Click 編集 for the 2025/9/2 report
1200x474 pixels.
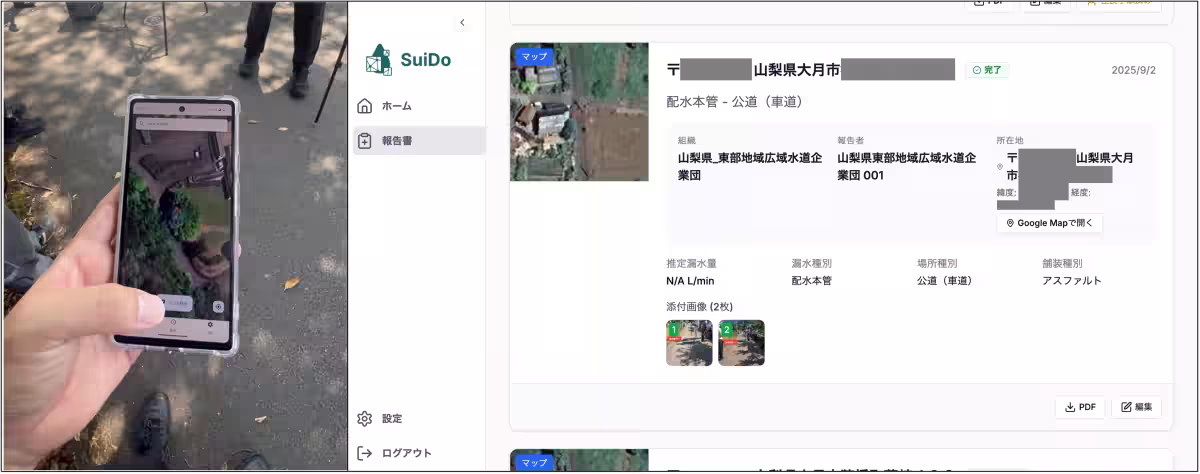(x=1136, y=407)
